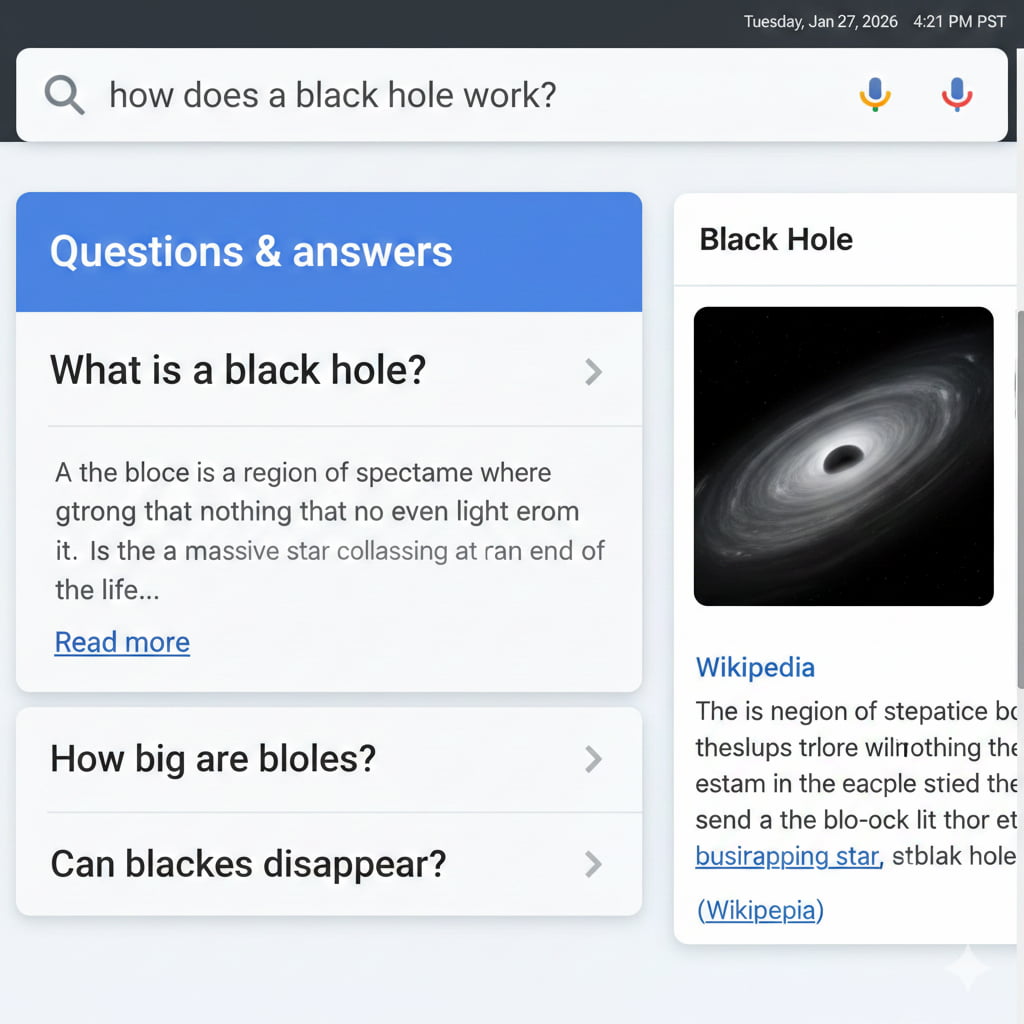The image size is (1024, 1024).
Task: Click the "Questions & answers" header
Action: (x=250, y=252)
